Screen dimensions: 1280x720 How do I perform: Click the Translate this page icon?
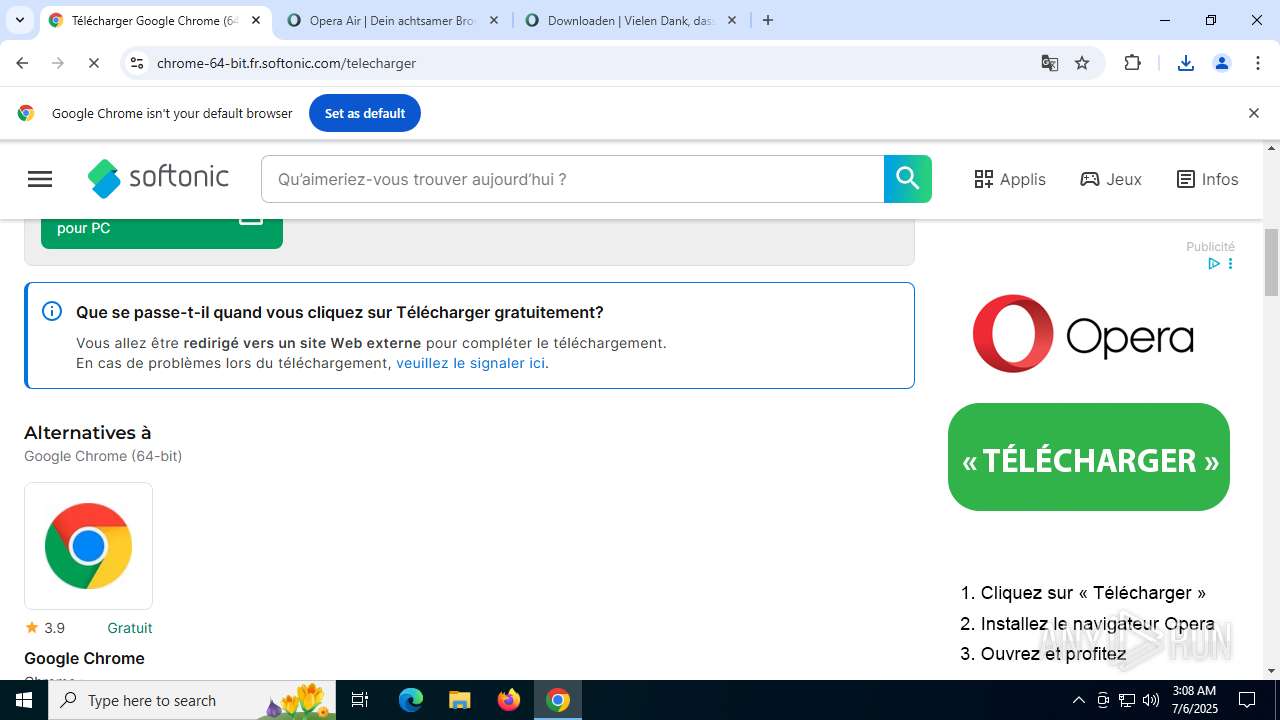coord(1049,63)
